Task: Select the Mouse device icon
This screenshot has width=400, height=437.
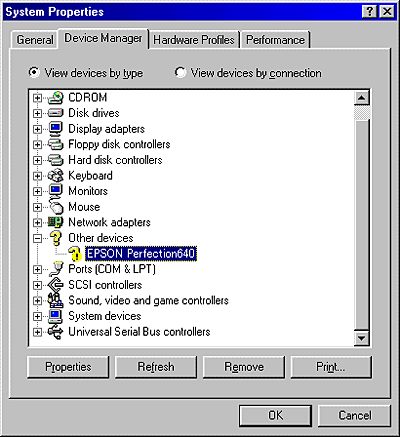Action: click(56, 206)
